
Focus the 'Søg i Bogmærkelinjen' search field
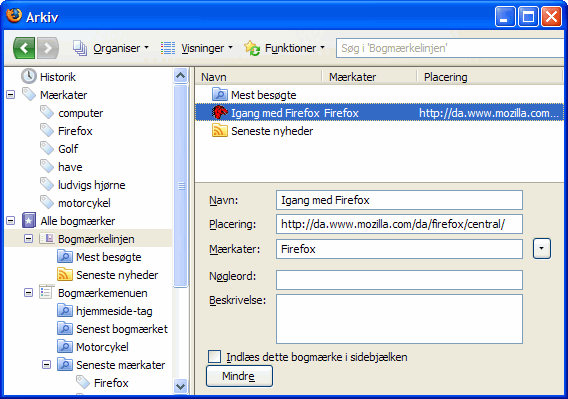click(450, 48)
